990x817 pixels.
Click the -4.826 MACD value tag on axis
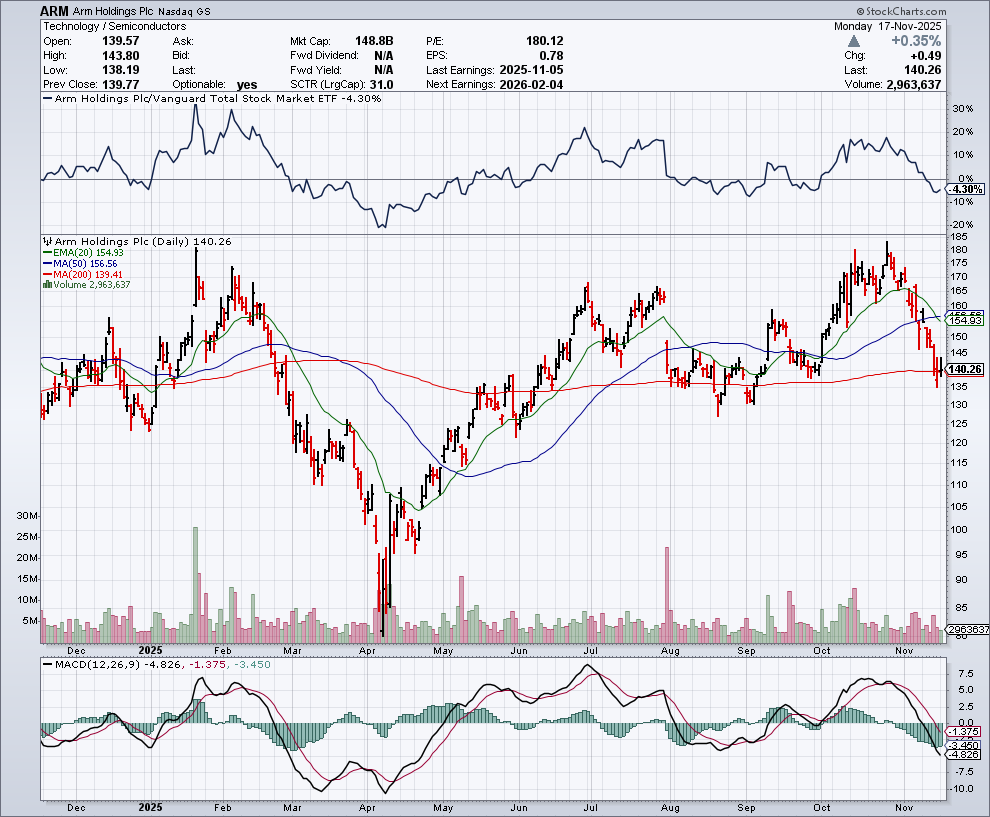click(964, 755)
